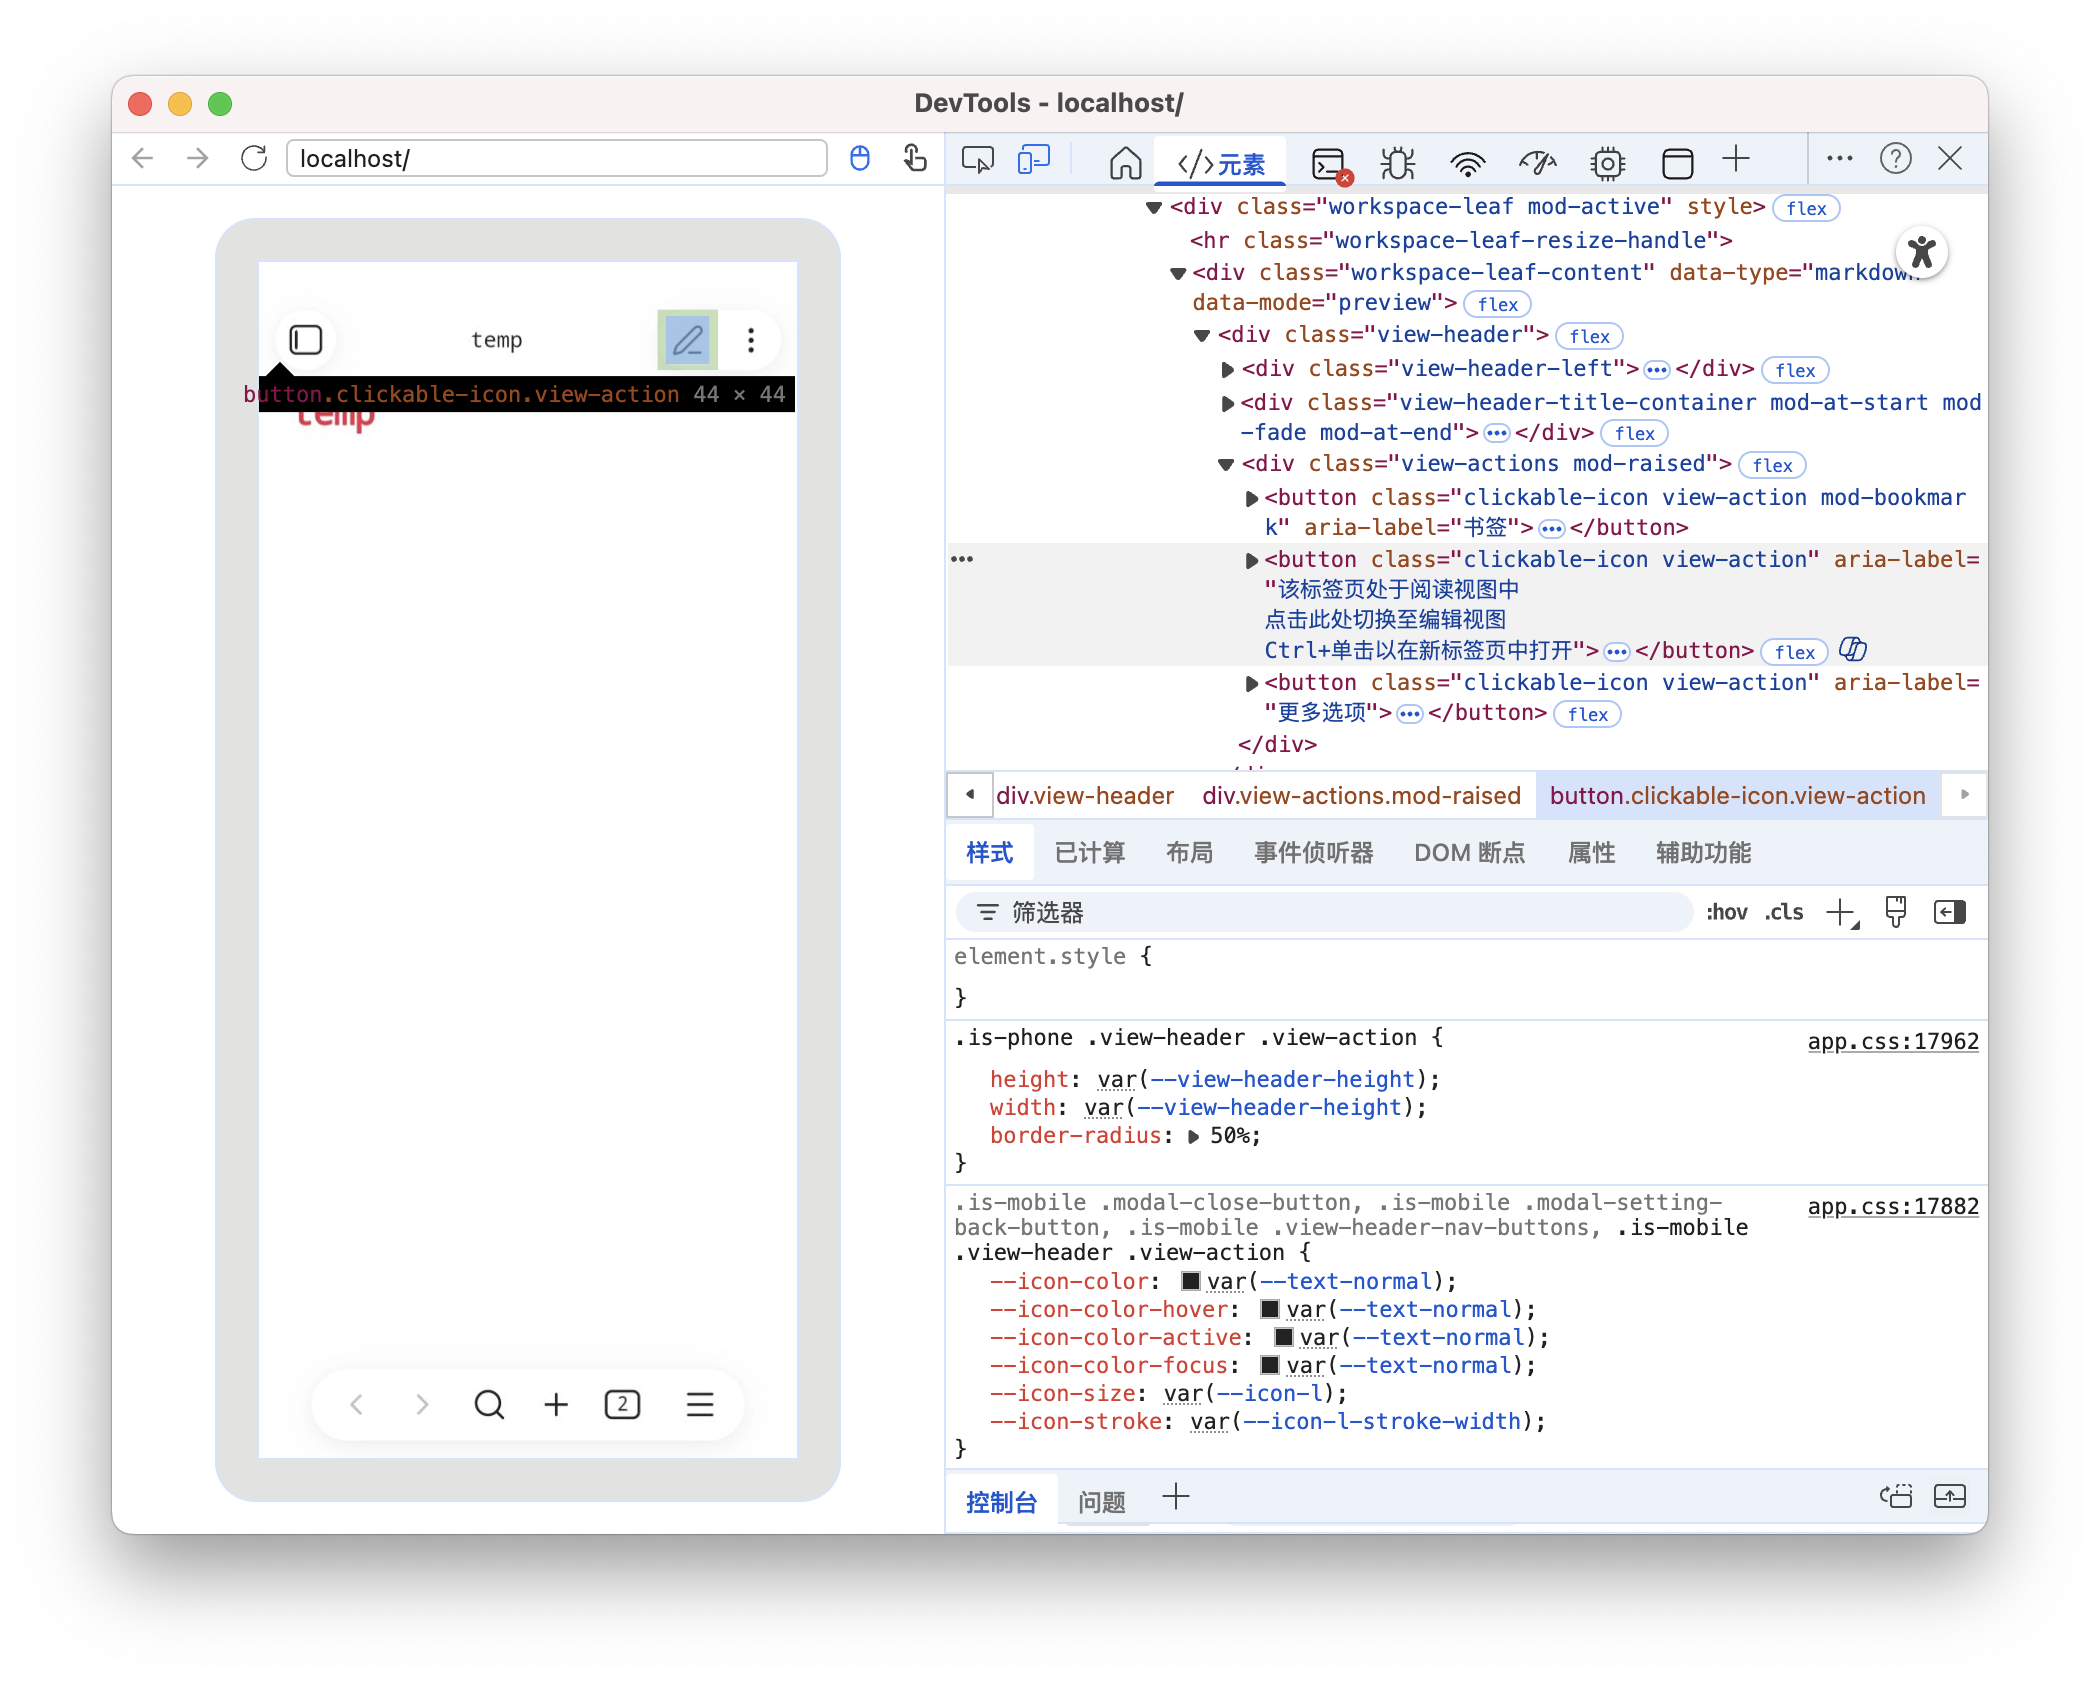Expand the border-radius 50% shorthand triangle
This screenshot has height=1682, width=2100.
[1193, 1137]
